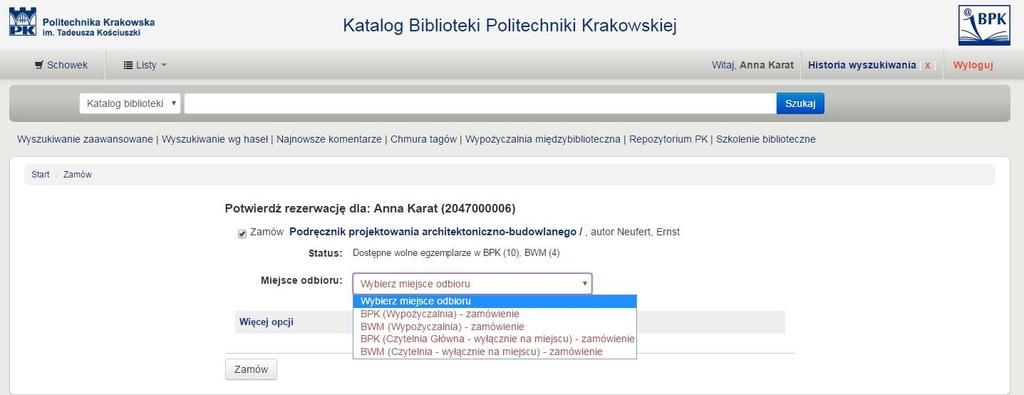
Task: Expand Więcej opcji section
Action: click(266, 322)
